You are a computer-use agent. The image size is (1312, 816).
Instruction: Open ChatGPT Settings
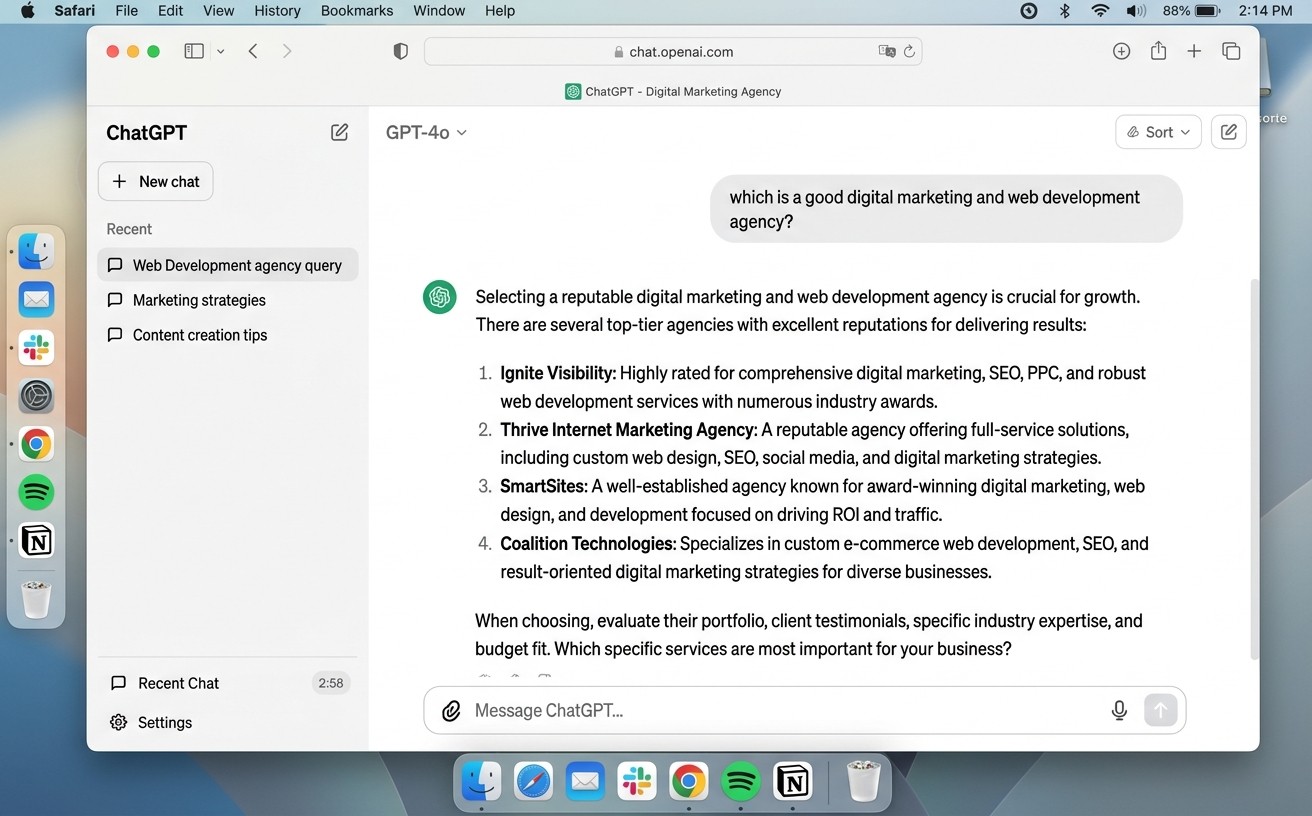pyautogui.click(x=151, y=722)
